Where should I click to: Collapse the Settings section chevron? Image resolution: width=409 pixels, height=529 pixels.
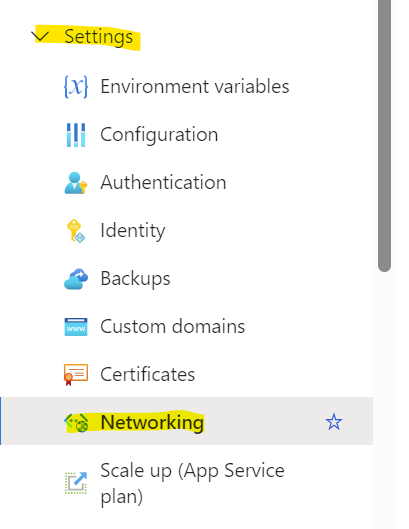click(x=40, y=35)
